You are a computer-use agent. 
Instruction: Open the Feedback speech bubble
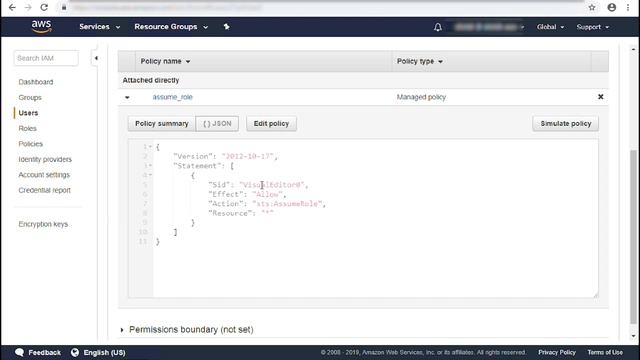[x=20, y=352]
